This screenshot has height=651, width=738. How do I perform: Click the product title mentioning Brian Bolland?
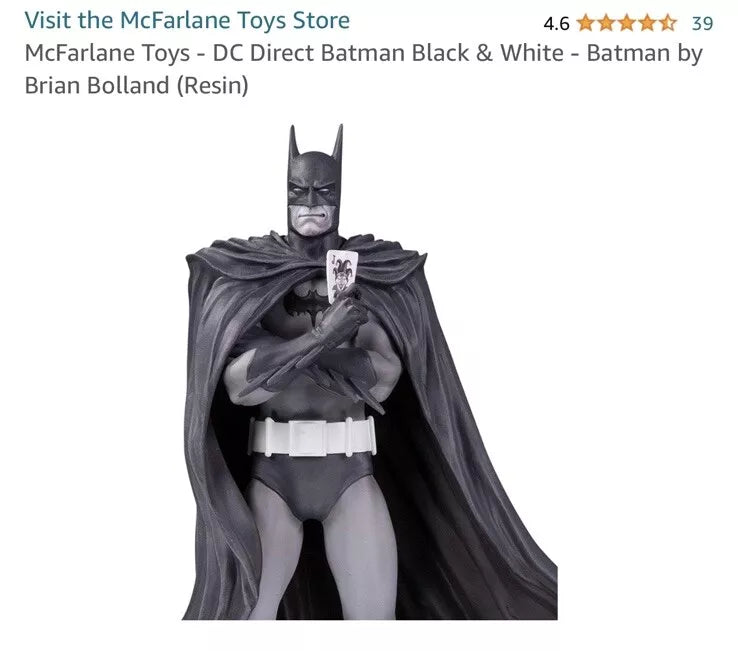(x=363, y=68)
